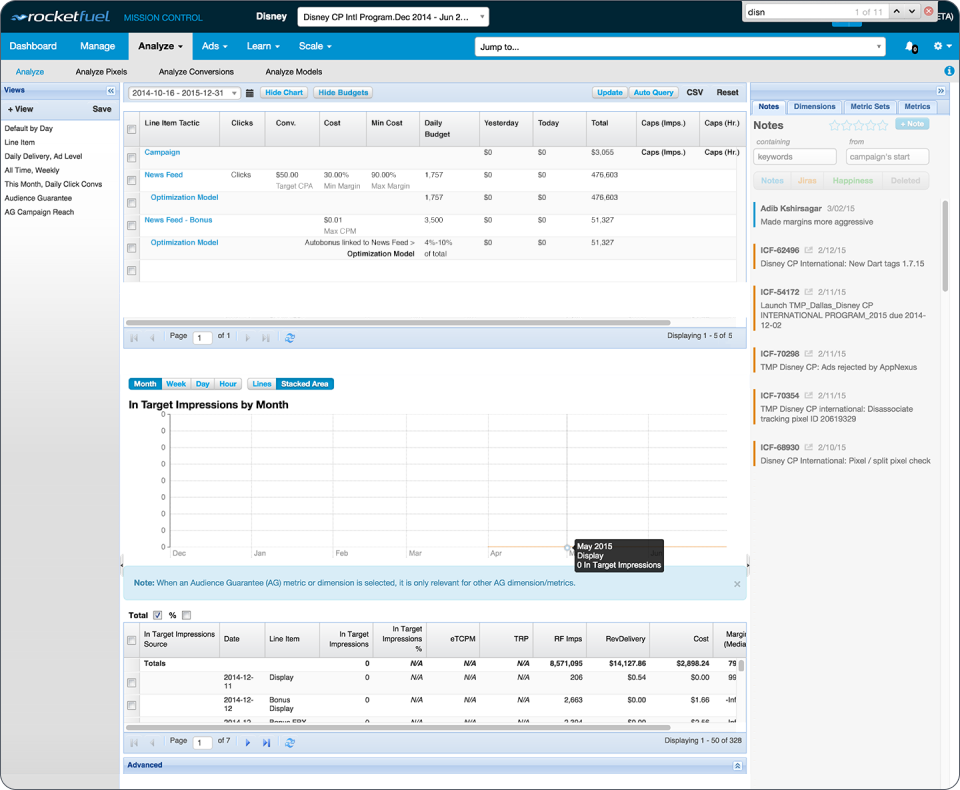This screenshot has height=790, width=960.
Task: Select all rows in bottom table header
Action: 132,641
